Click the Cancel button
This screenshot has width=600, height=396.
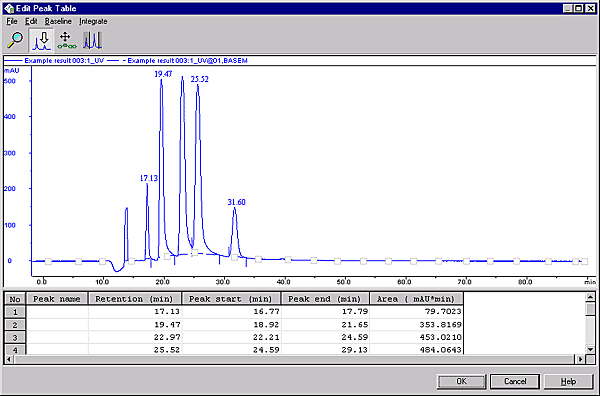(x=515, y=381)
